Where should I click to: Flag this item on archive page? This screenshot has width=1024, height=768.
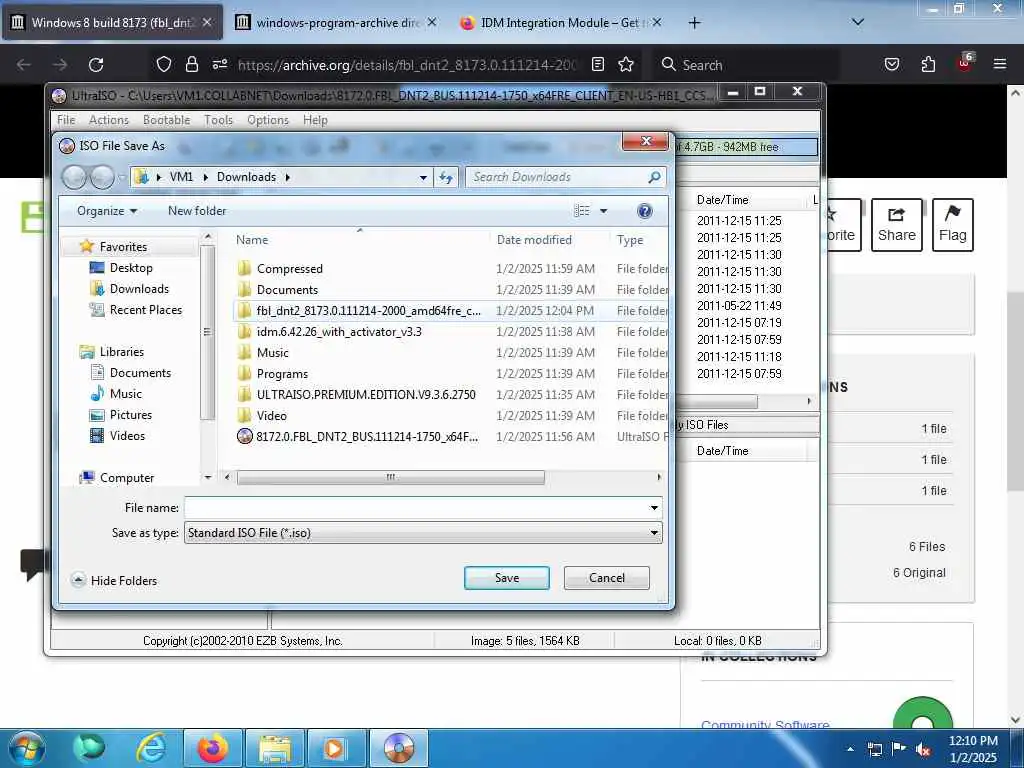coord(952,225)
